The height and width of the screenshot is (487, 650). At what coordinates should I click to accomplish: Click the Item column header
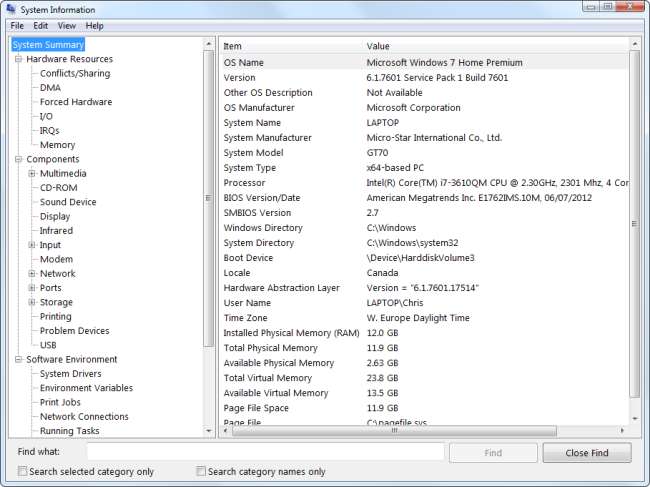232,46
